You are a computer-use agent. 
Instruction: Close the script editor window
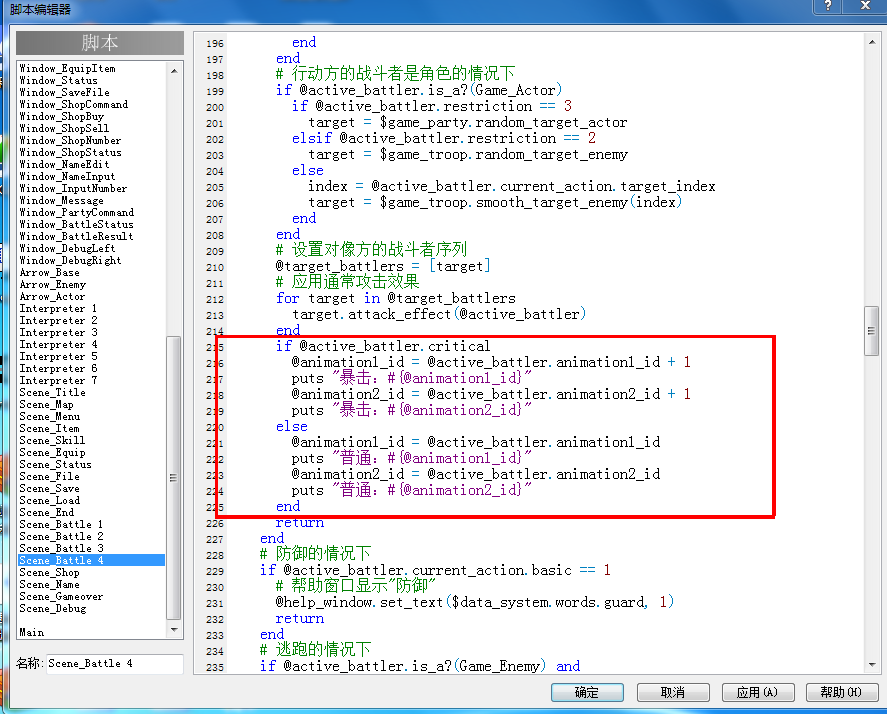864,6
